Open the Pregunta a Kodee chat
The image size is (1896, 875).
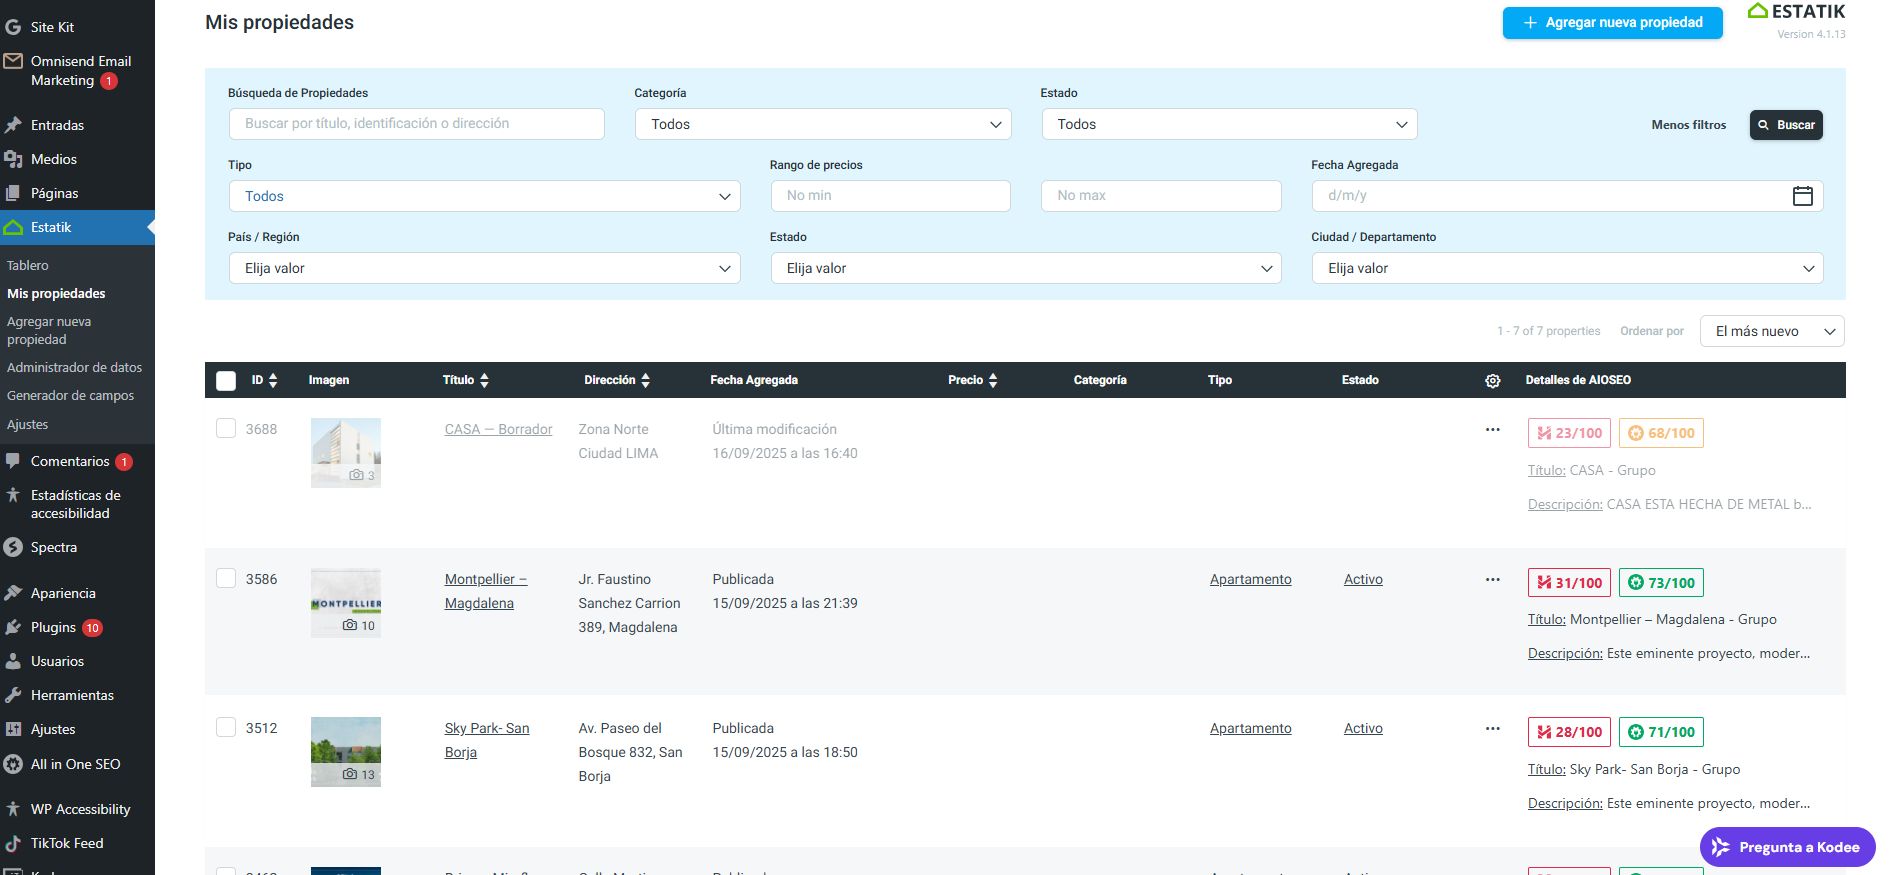pos(1787,847)
